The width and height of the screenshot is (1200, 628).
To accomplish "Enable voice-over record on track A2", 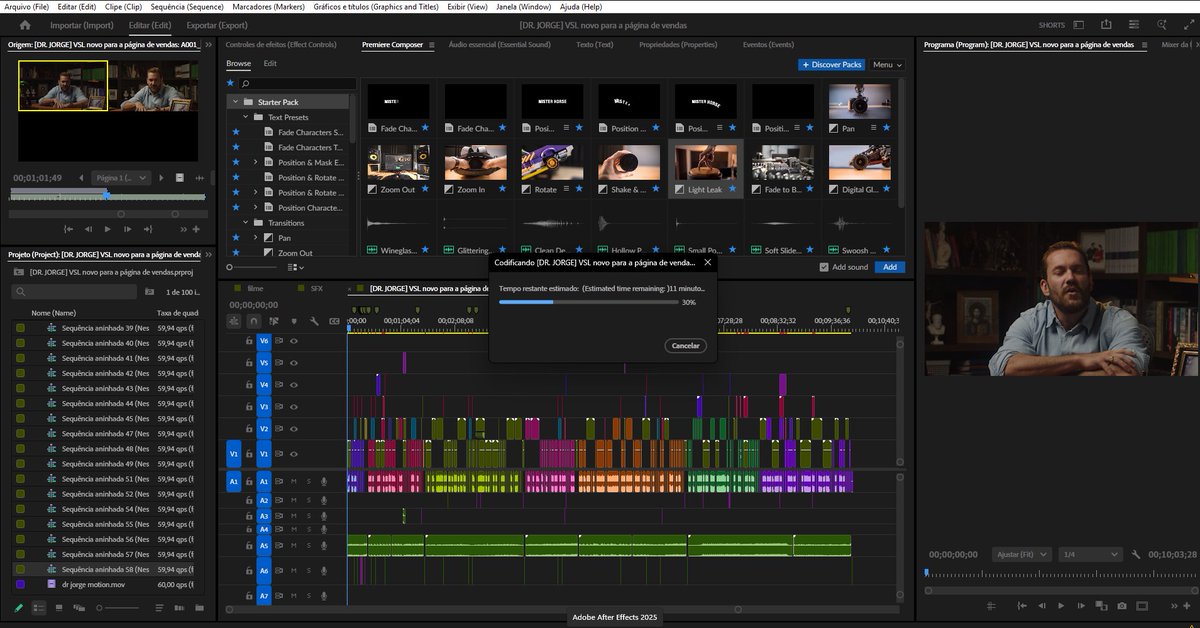I will tap(323, 500).
